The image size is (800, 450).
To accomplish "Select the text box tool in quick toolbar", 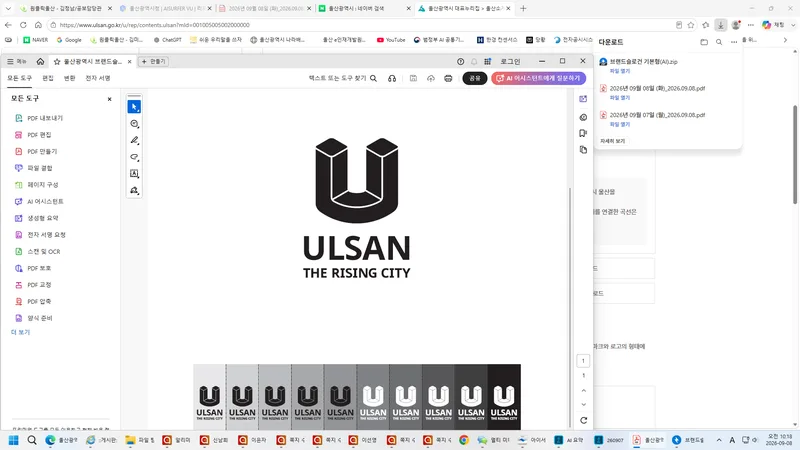I will (x=134, y=173).
